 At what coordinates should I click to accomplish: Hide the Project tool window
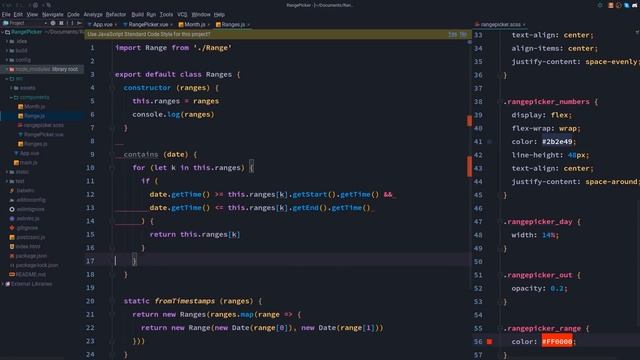click(x=79, y=23)
